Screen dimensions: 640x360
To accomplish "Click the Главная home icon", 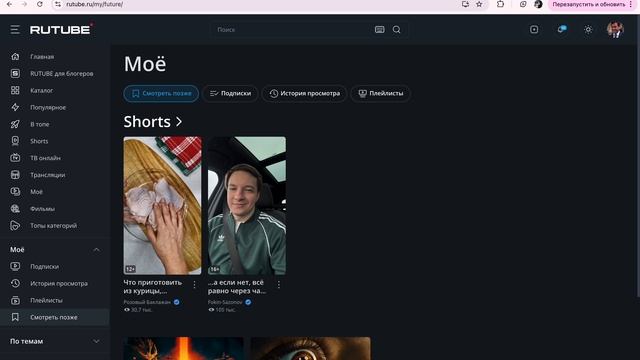I will (x=15, y=56).
